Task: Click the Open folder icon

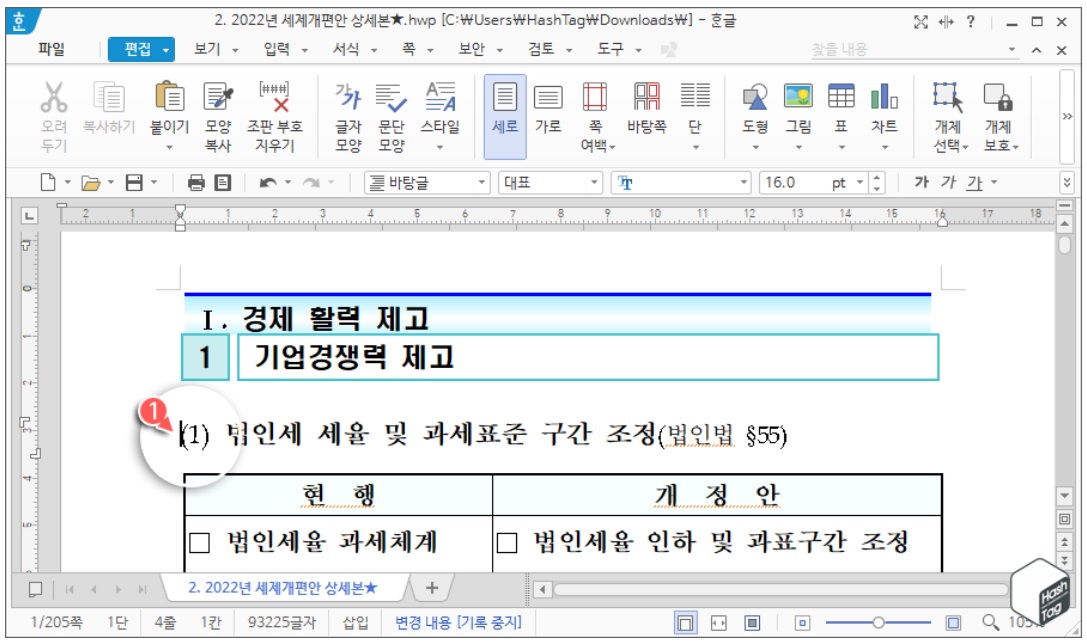Action: pos(90,183)
